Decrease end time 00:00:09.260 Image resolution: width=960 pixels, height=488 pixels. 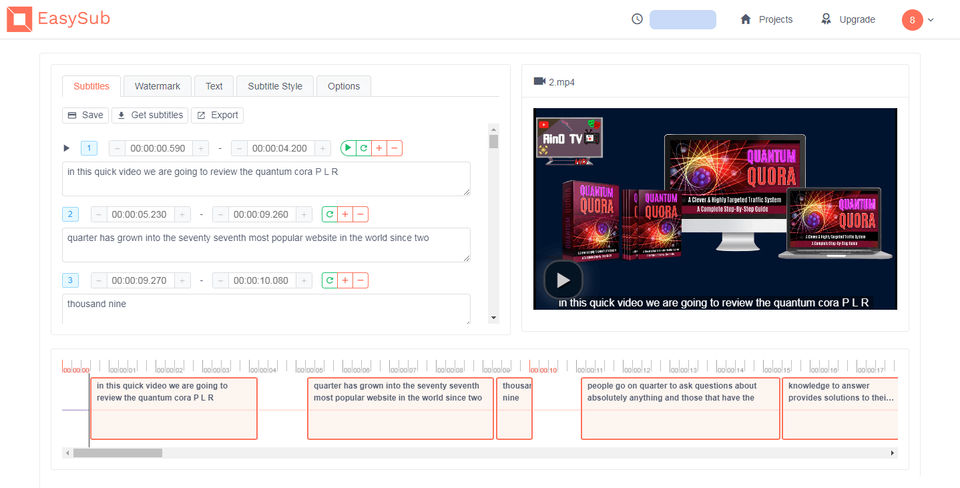tap(220, 214)
